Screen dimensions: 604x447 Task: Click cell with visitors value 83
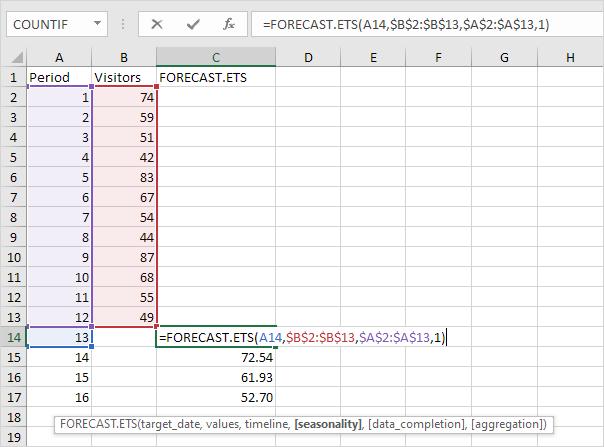click(x=124, y=177)
